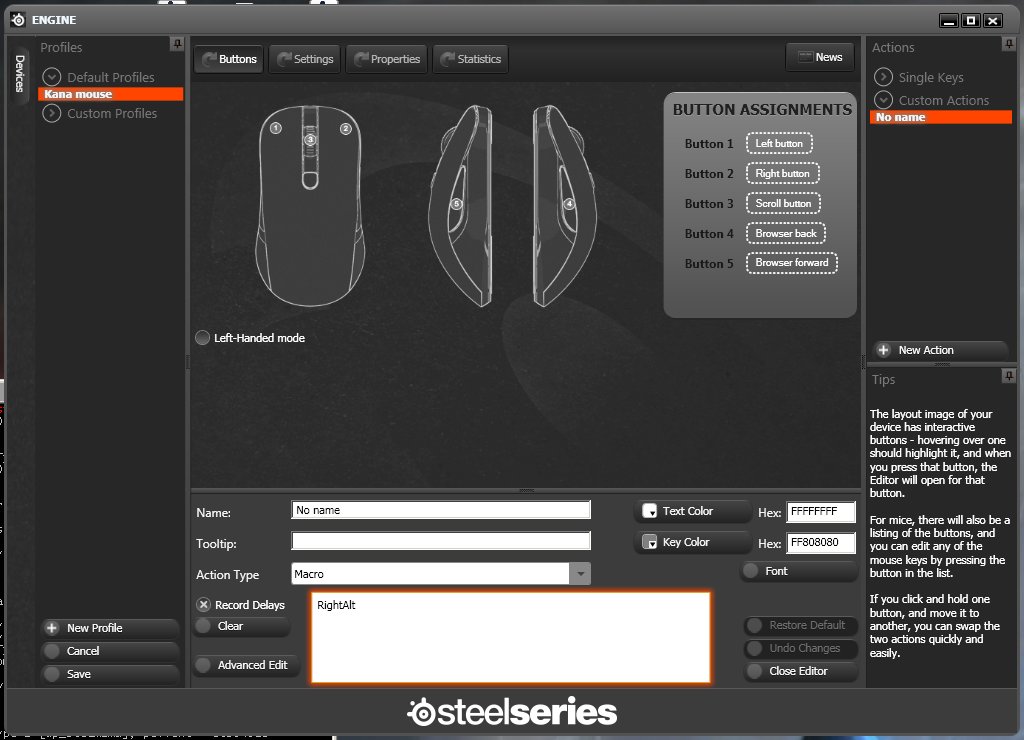
Task: Open the Properties tab
Action: click(387, 59)
